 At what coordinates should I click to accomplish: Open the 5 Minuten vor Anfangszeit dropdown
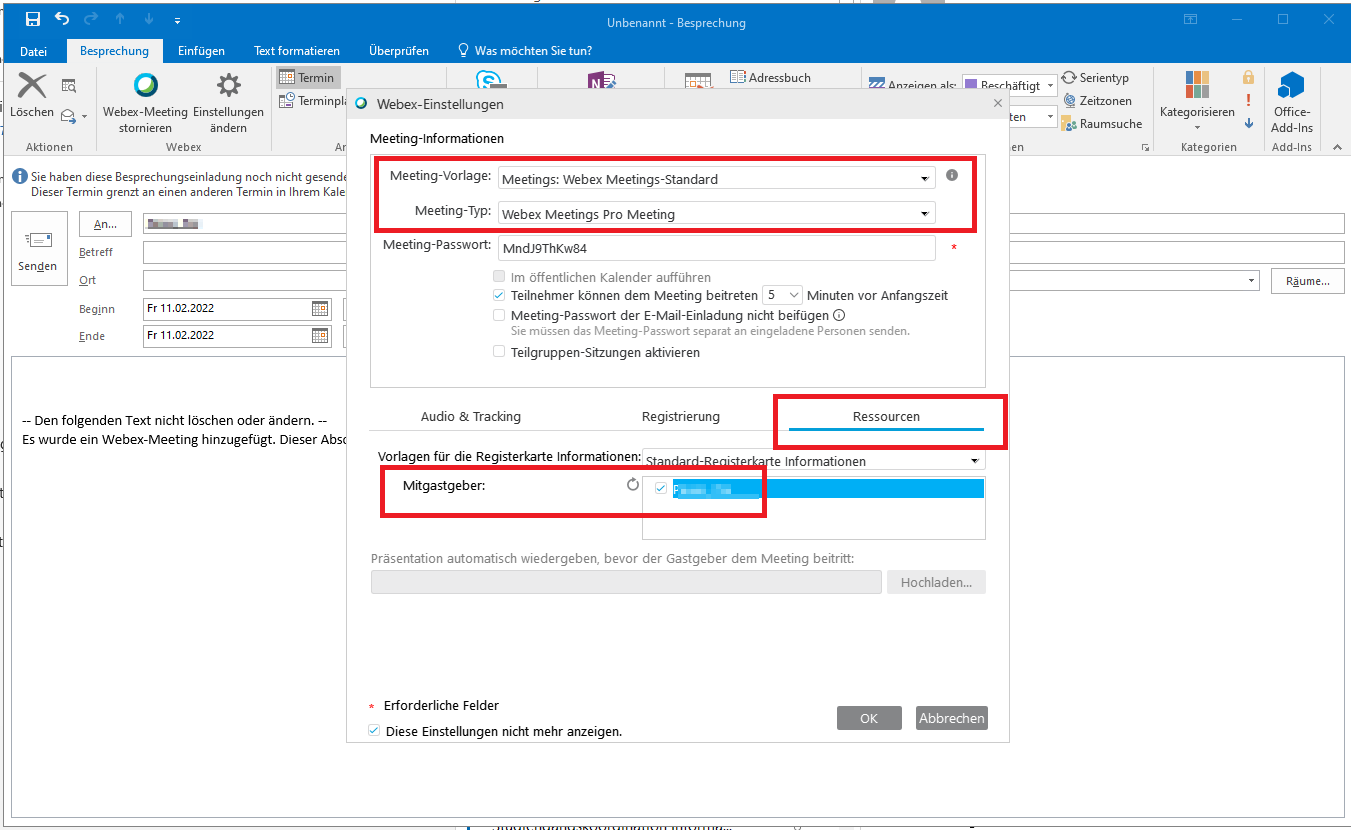782,295
